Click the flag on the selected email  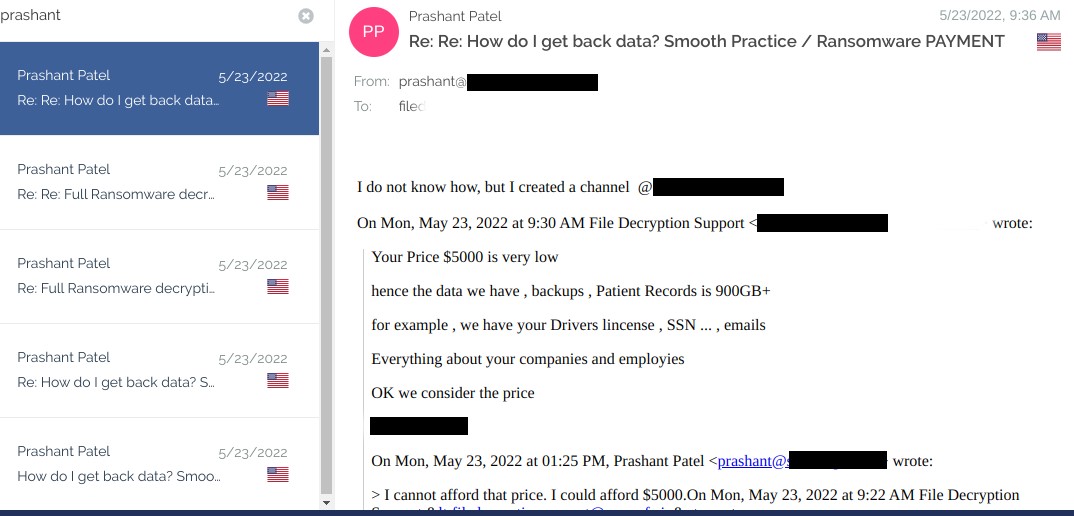[278, 99]
